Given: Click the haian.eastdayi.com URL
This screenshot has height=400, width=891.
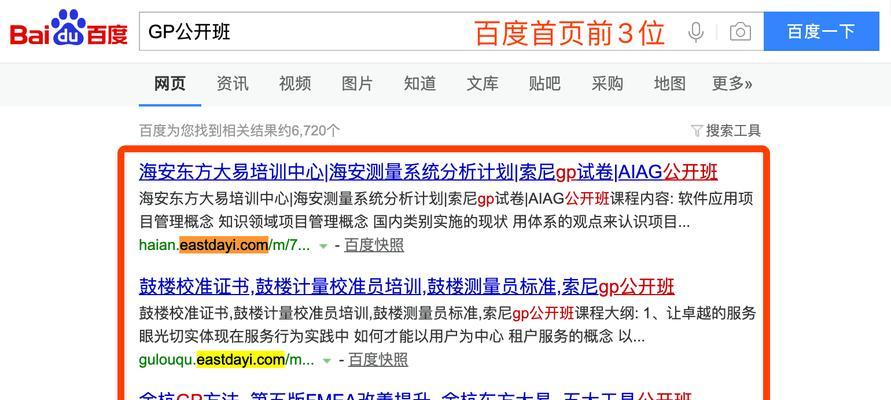Looking at the screenshot, I should (224, 245).
